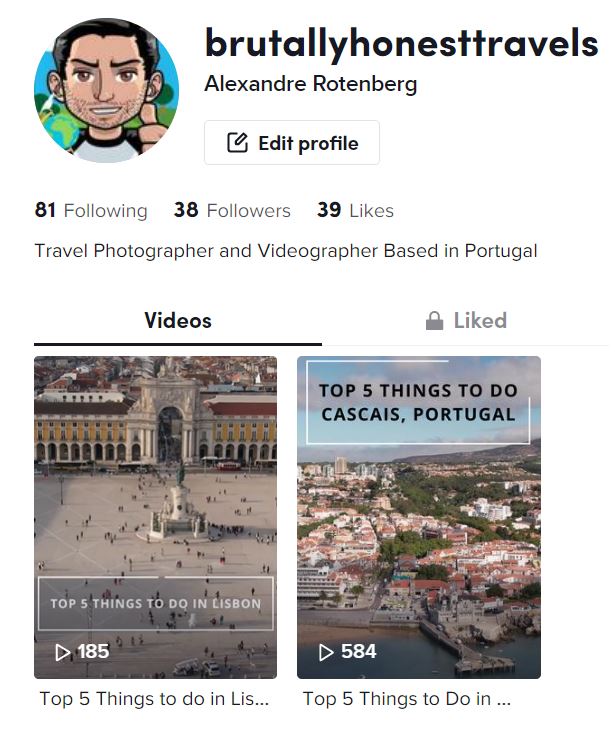Viewport: 615px width, 738px height.
Task: Open the 38 Followers list
Action: (232, 211)
